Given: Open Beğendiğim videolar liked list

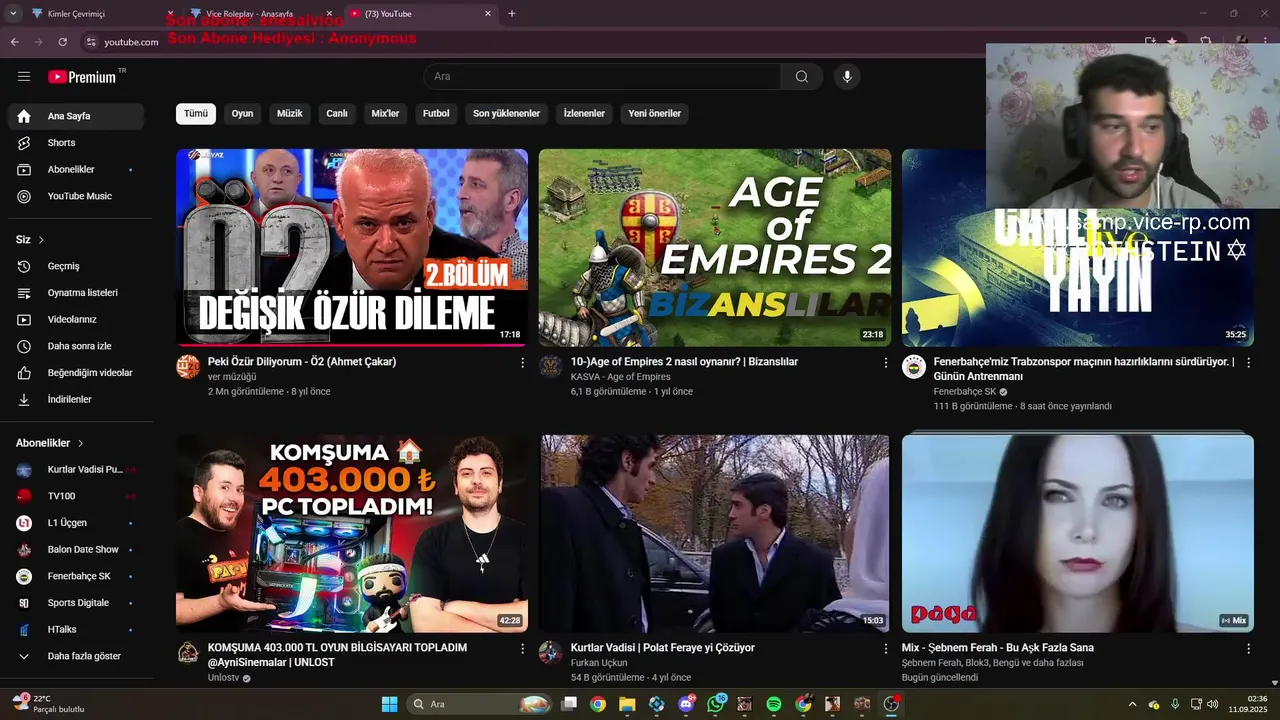Looking at the screenshot, I should [76, 373].
